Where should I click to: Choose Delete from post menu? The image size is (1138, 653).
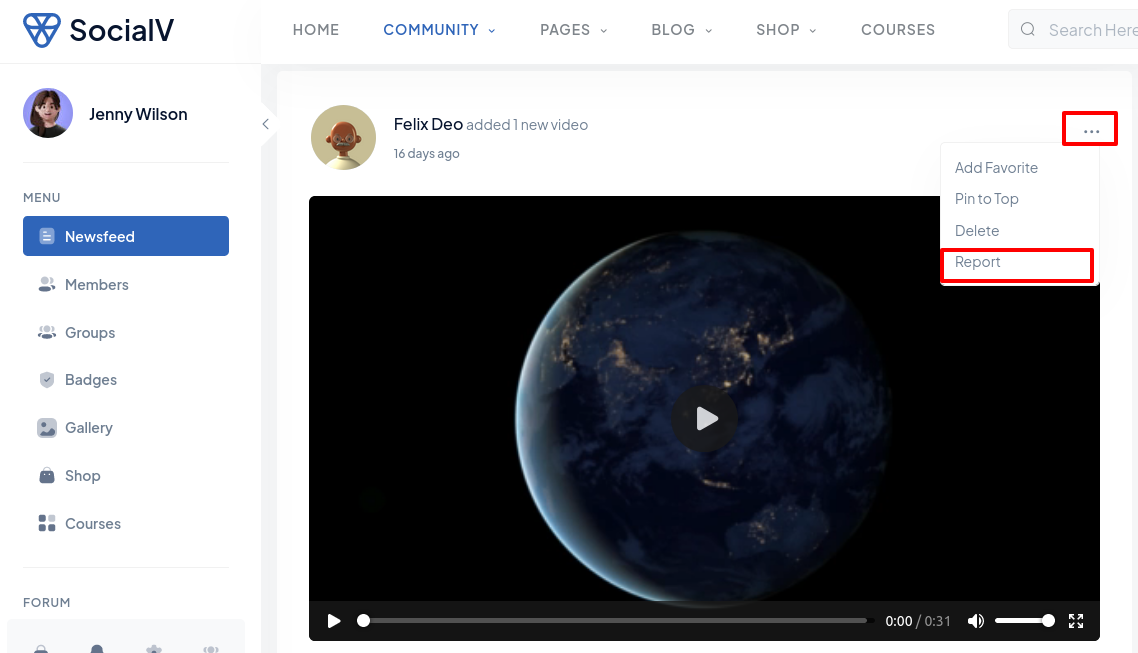click(x=977, y=231)
